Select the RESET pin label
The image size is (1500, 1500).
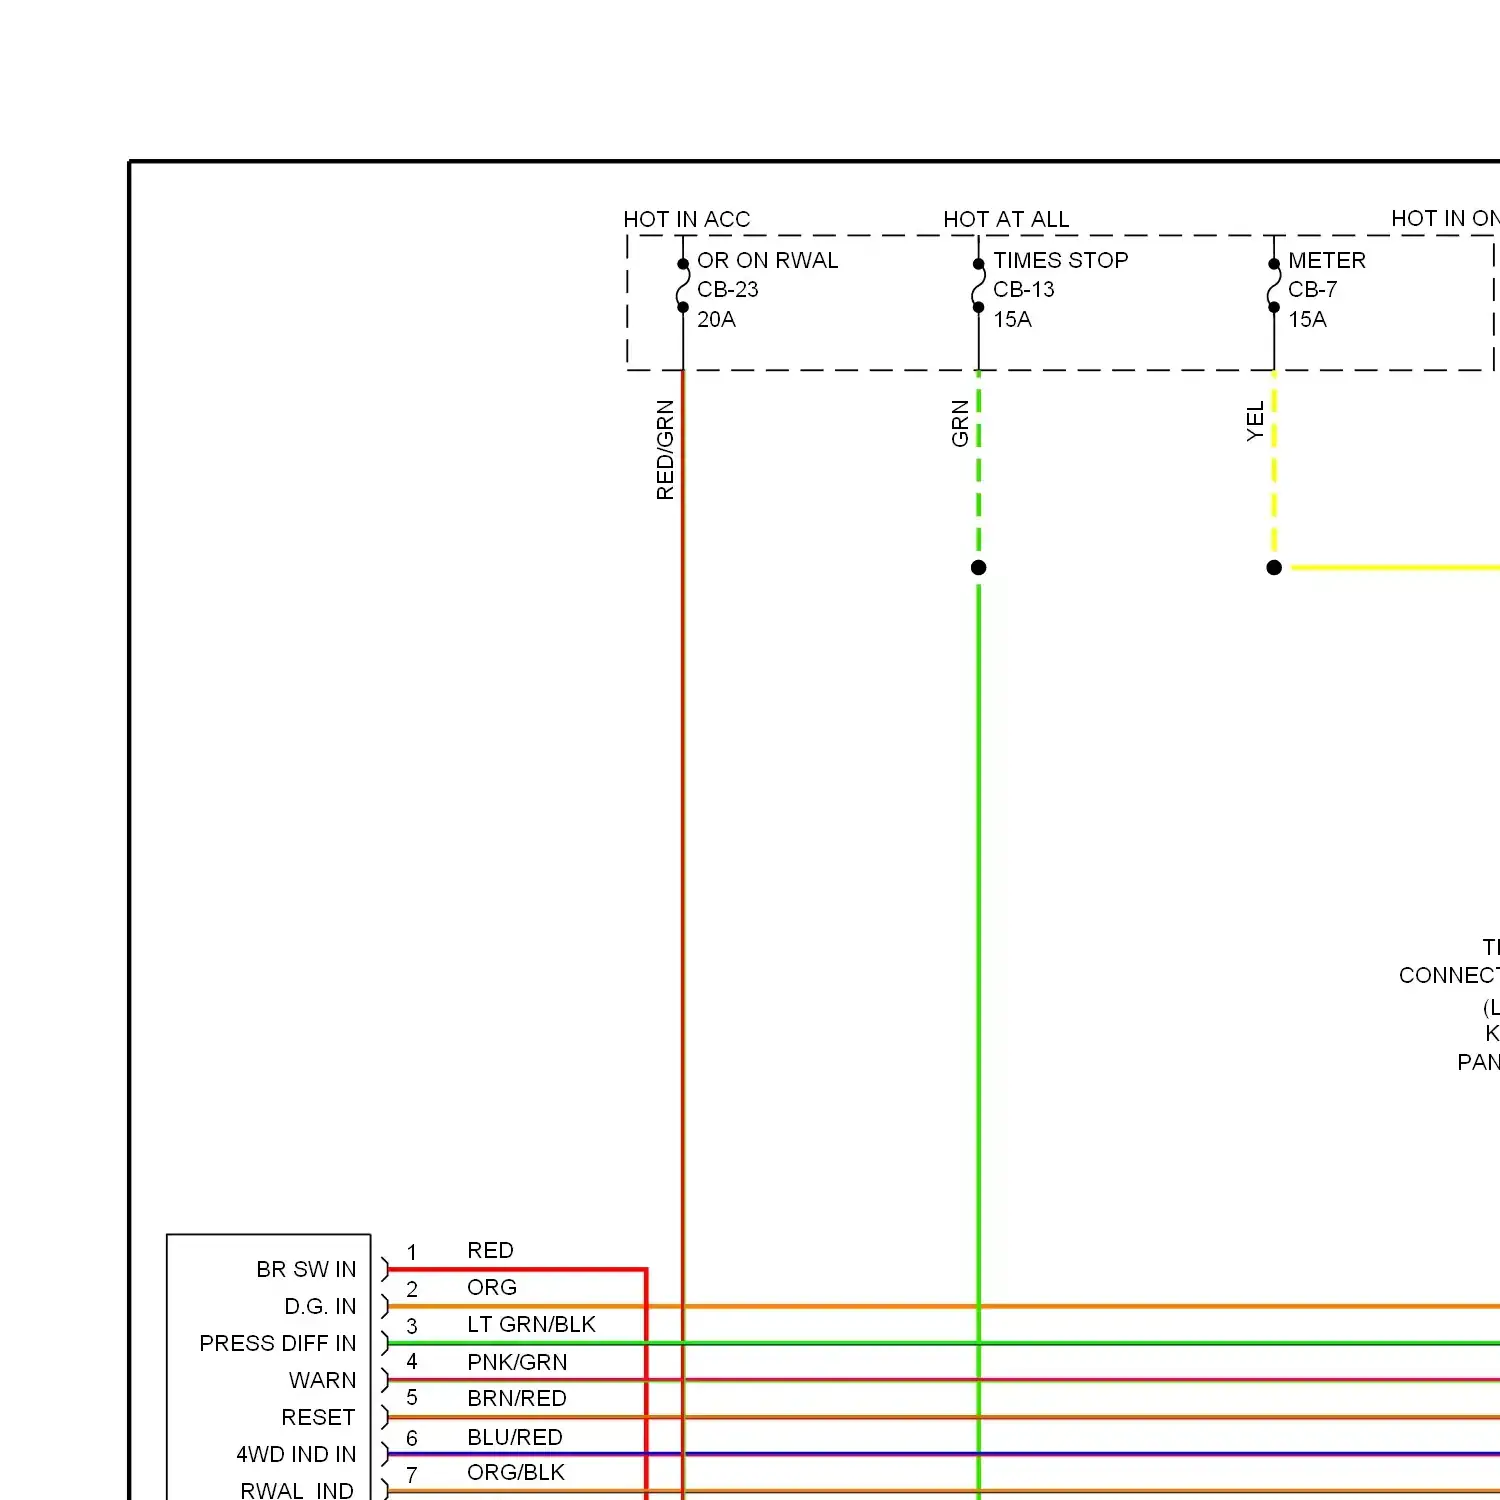coord(318,1417)
